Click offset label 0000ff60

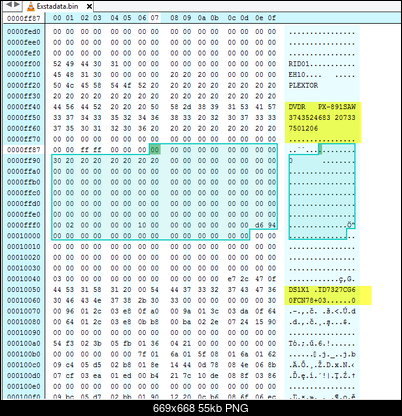[24, 128]
